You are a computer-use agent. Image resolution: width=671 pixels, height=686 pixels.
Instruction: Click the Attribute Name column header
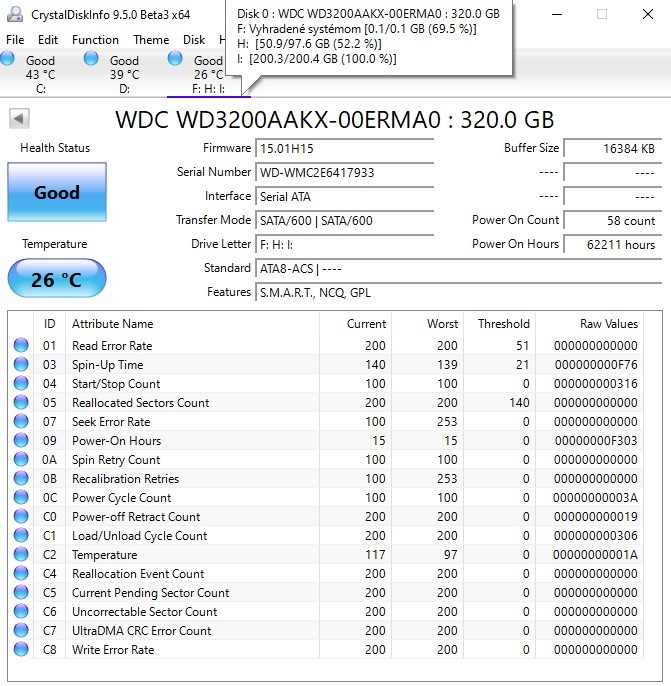pyautogui.click(x=192, y=324)
